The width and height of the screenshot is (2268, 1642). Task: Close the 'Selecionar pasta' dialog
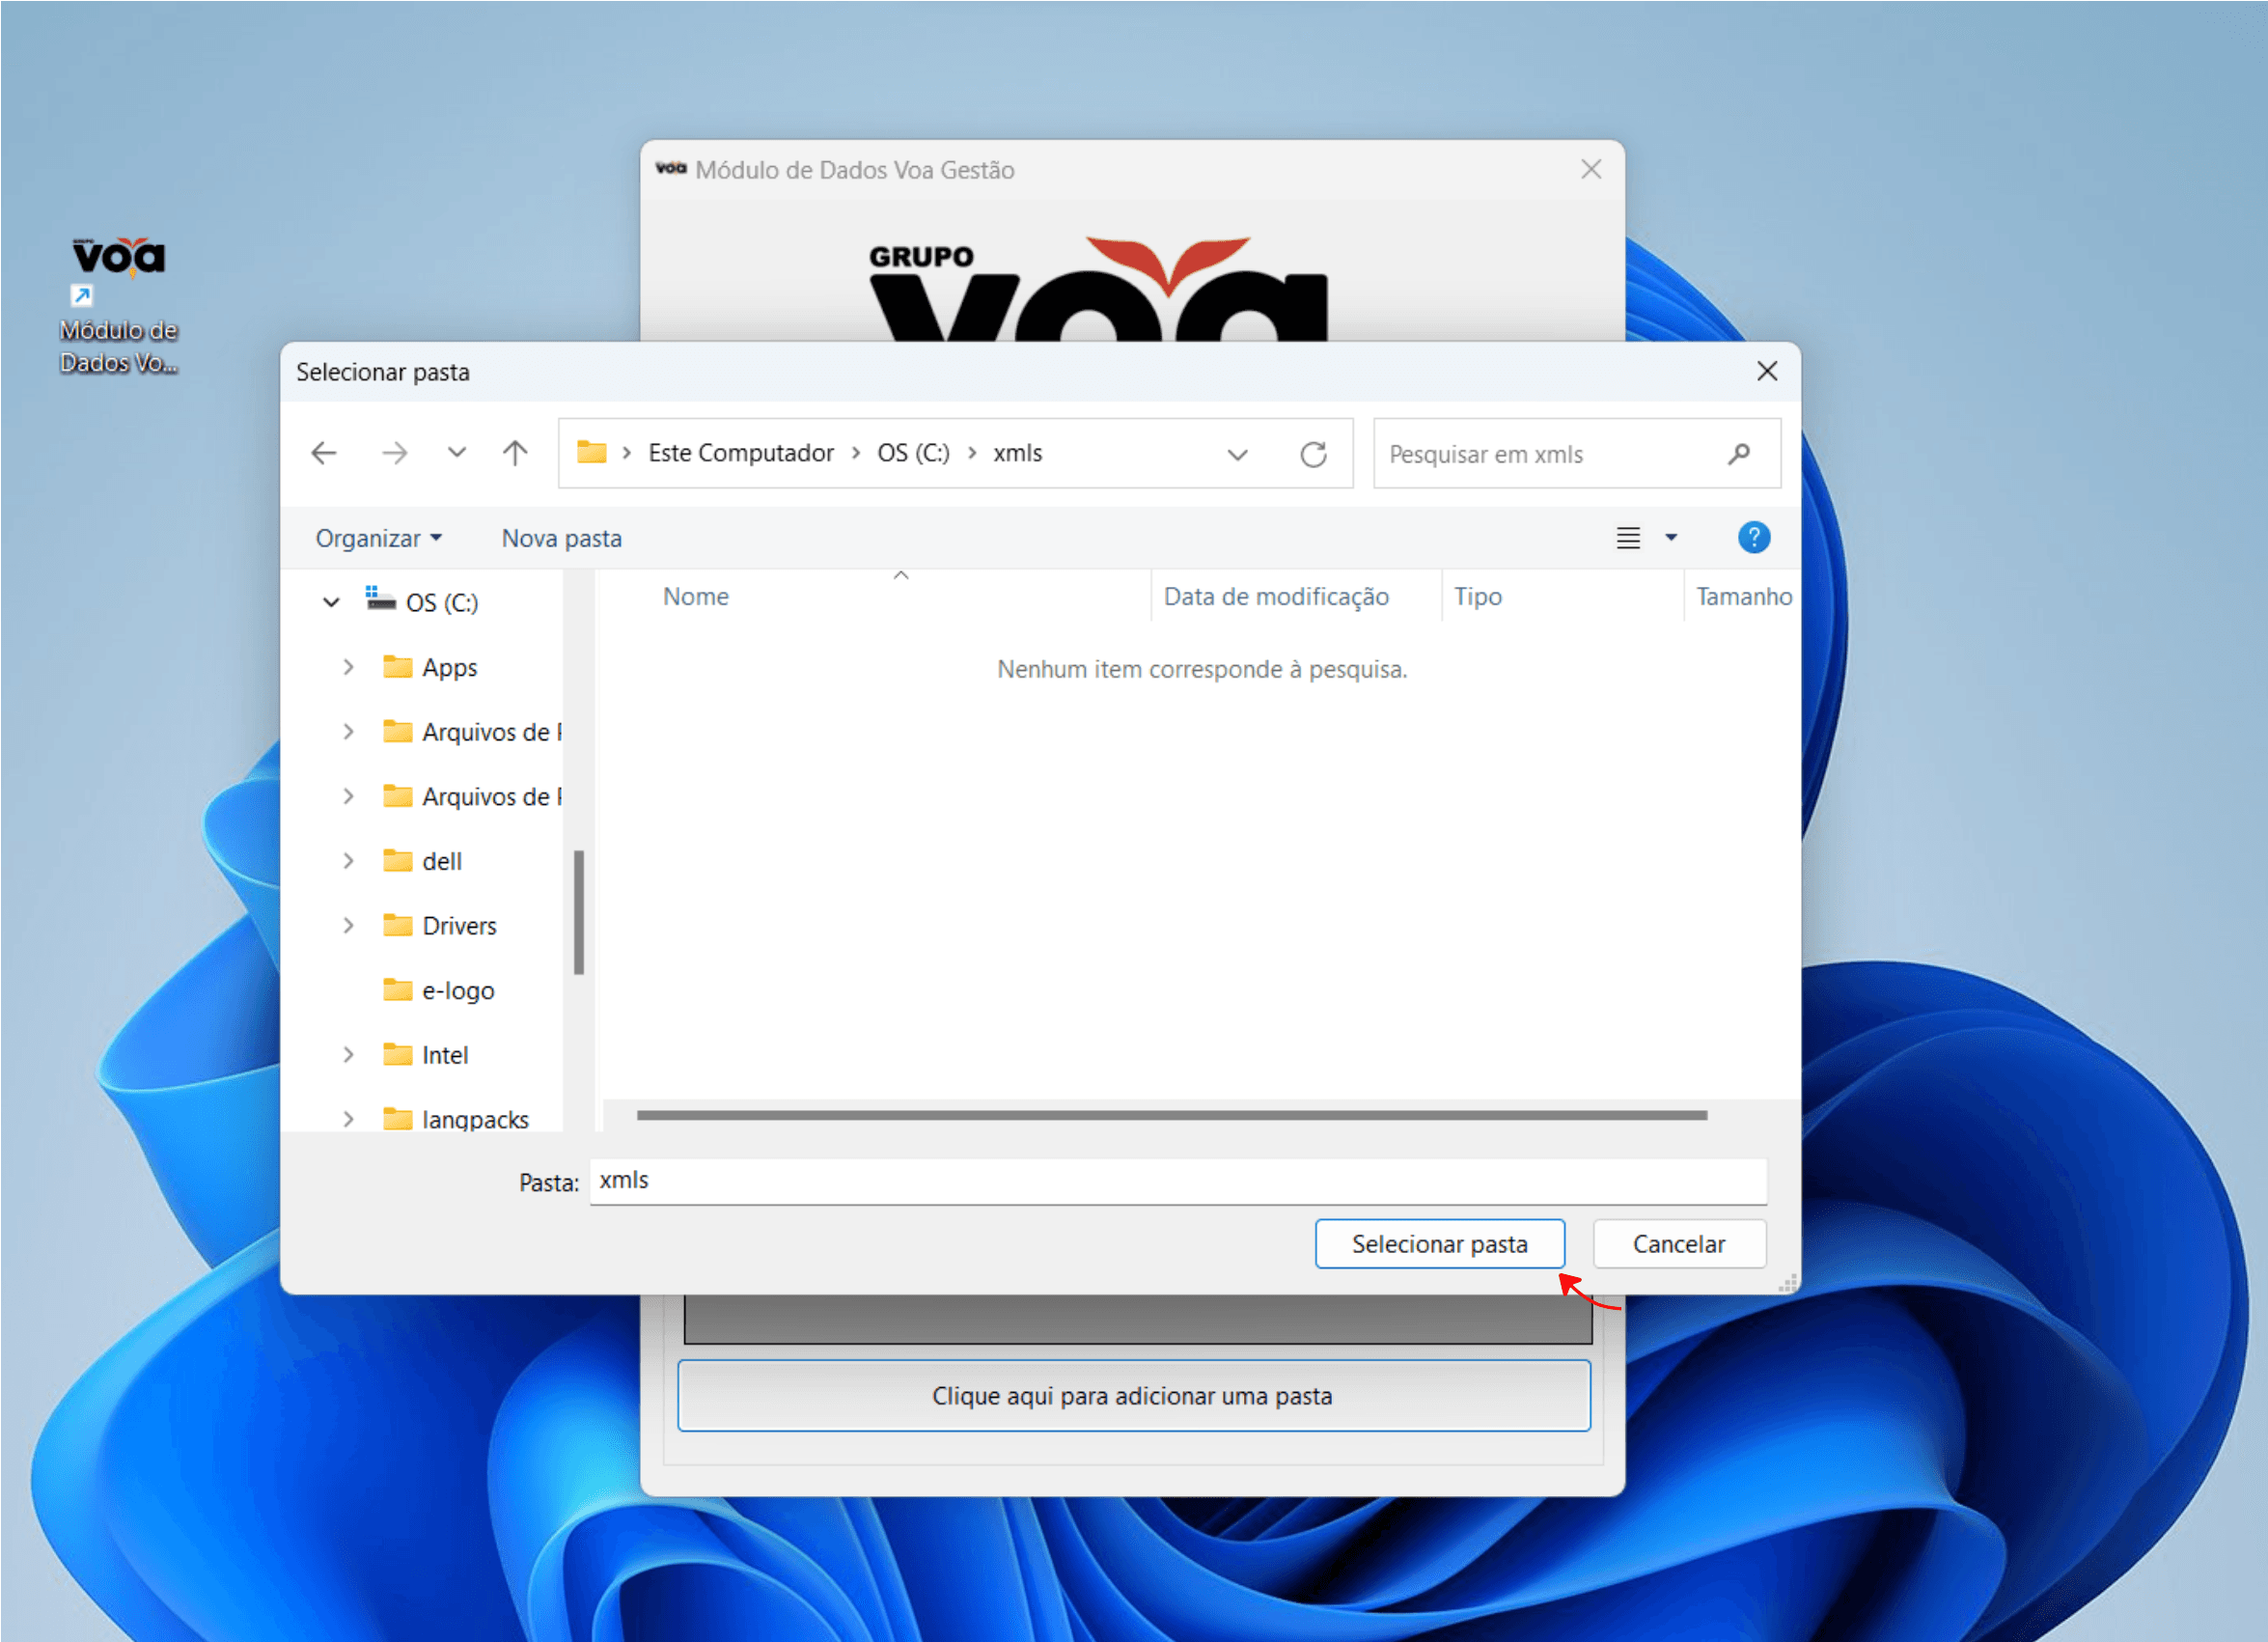[1766, 372]
